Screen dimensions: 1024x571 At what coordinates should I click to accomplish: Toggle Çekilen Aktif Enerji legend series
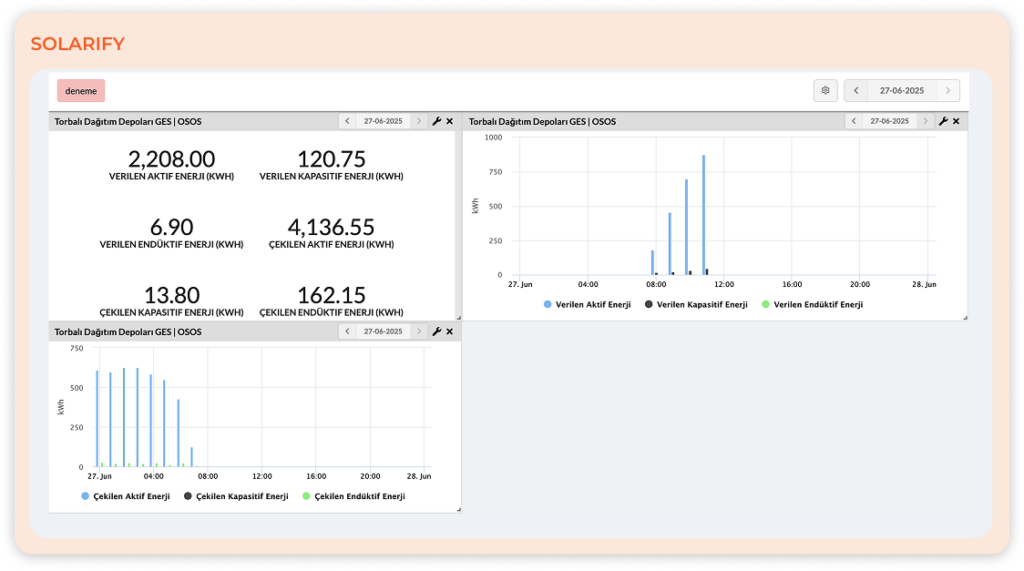tap(125, 497)
